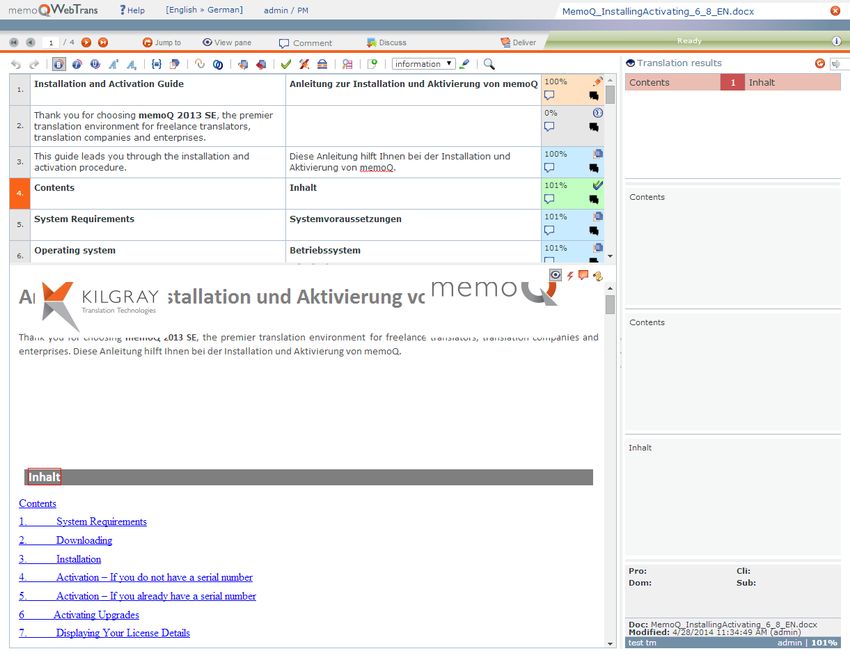Image resolution: width=850 pixels, height=658 pixels.
Task: Go to the next page
Action: click(x=86, y=42)
